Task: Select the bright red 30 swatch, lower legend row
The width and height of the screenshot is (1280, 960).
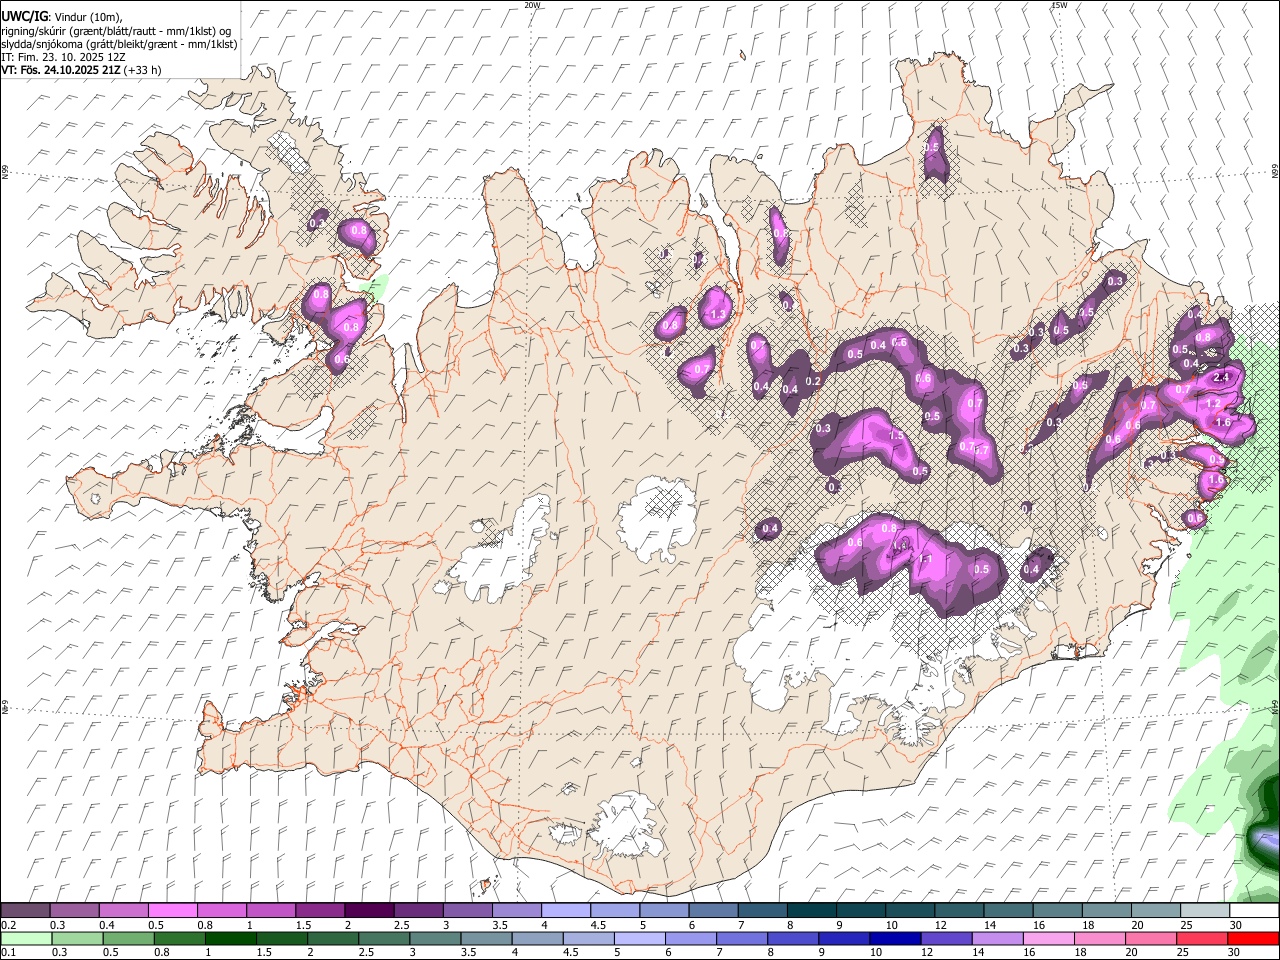Action: [1254, 938]
